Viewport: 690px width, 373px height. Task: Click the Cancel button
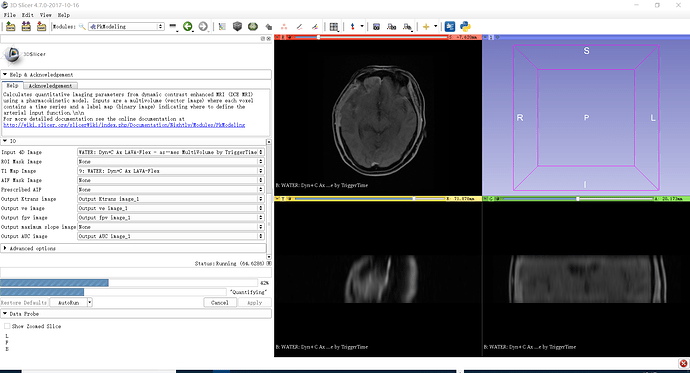click(220, 303)
